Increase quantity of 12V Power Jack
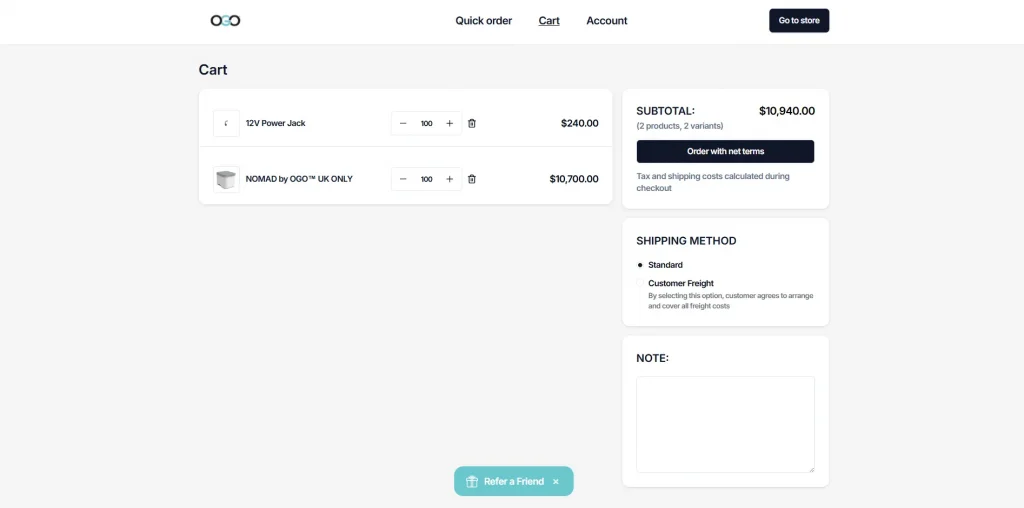Viewport: 1024px width, 508px height. 449,123
